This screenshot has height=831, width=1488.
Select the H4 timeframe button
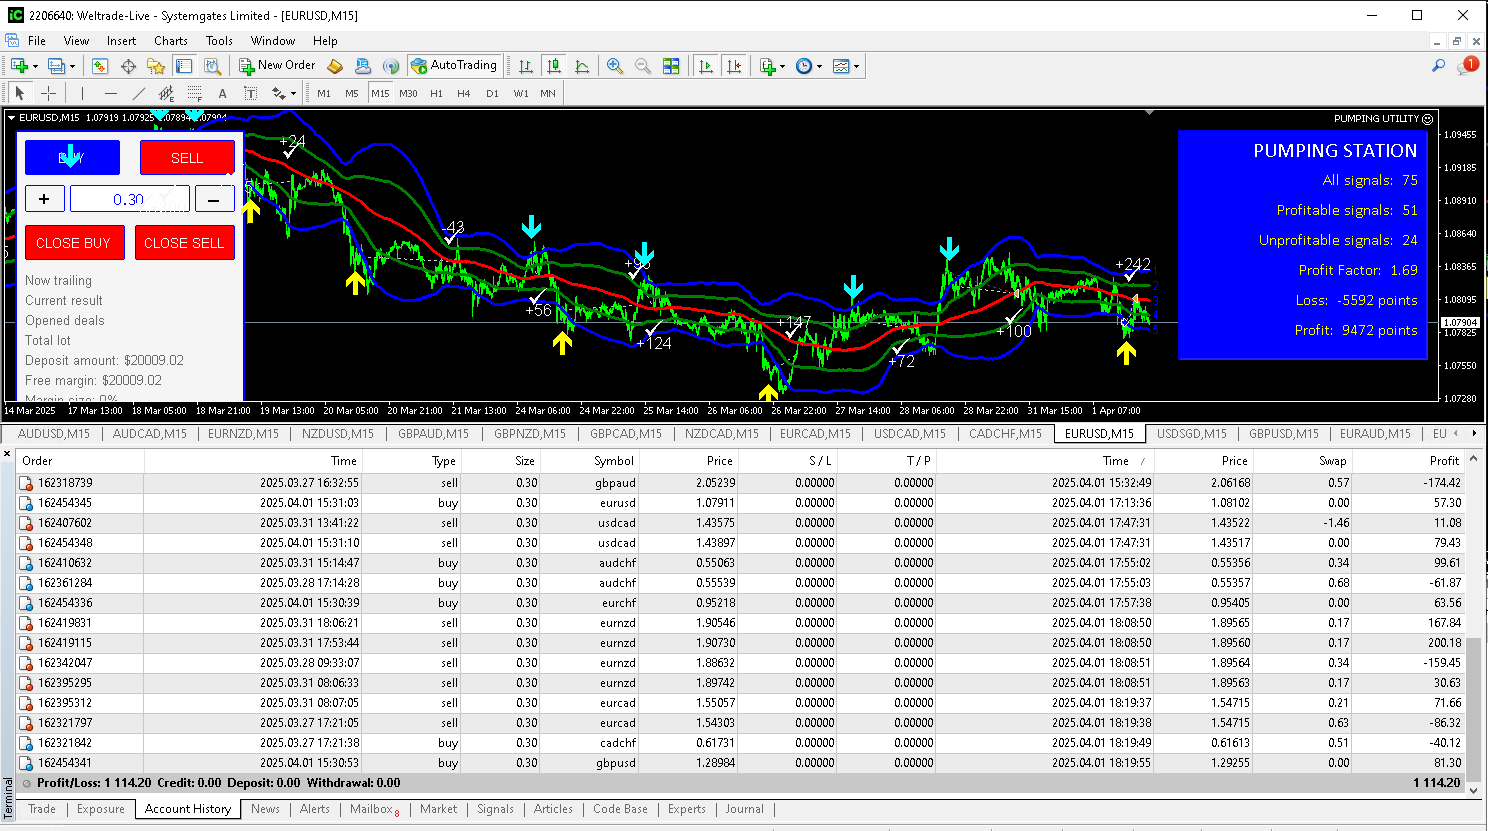[463, 93]
